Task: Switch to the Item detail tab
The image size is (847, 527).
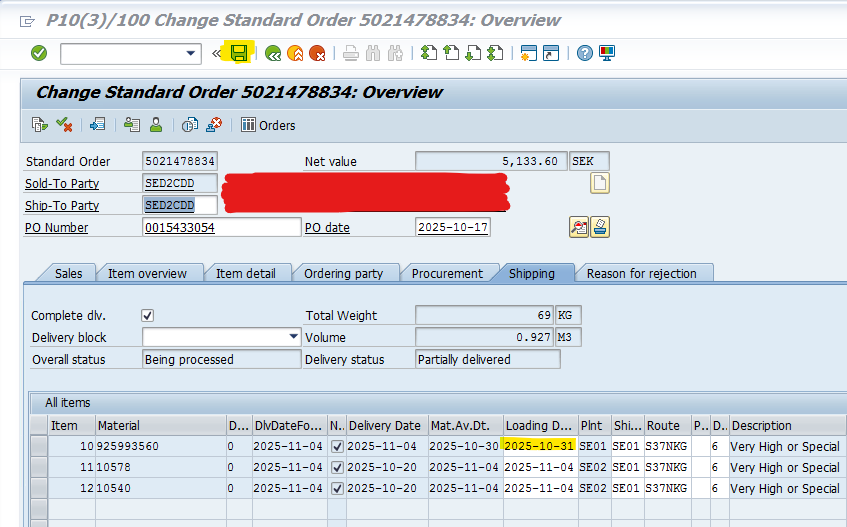Action: [x=246, y=274]
